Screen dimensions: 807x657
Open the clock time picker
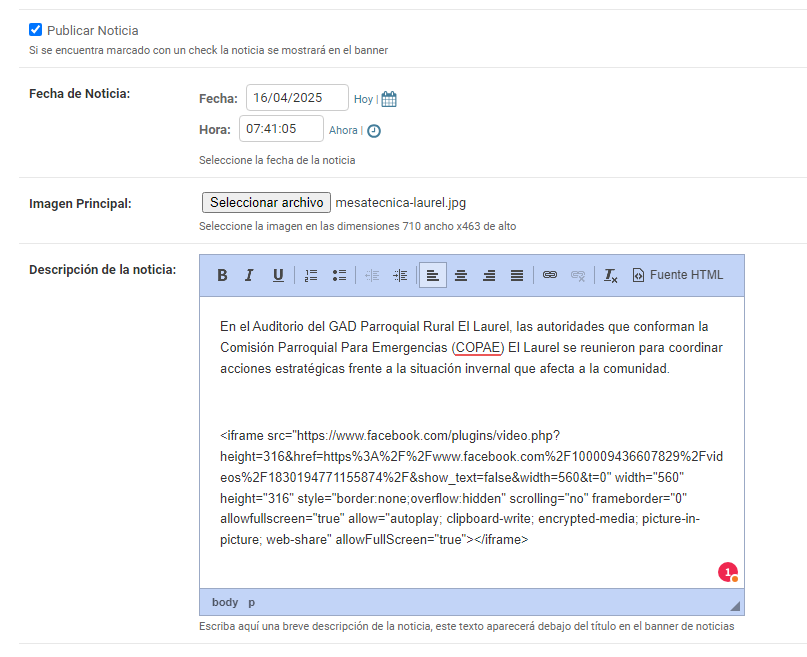point(374,131)
